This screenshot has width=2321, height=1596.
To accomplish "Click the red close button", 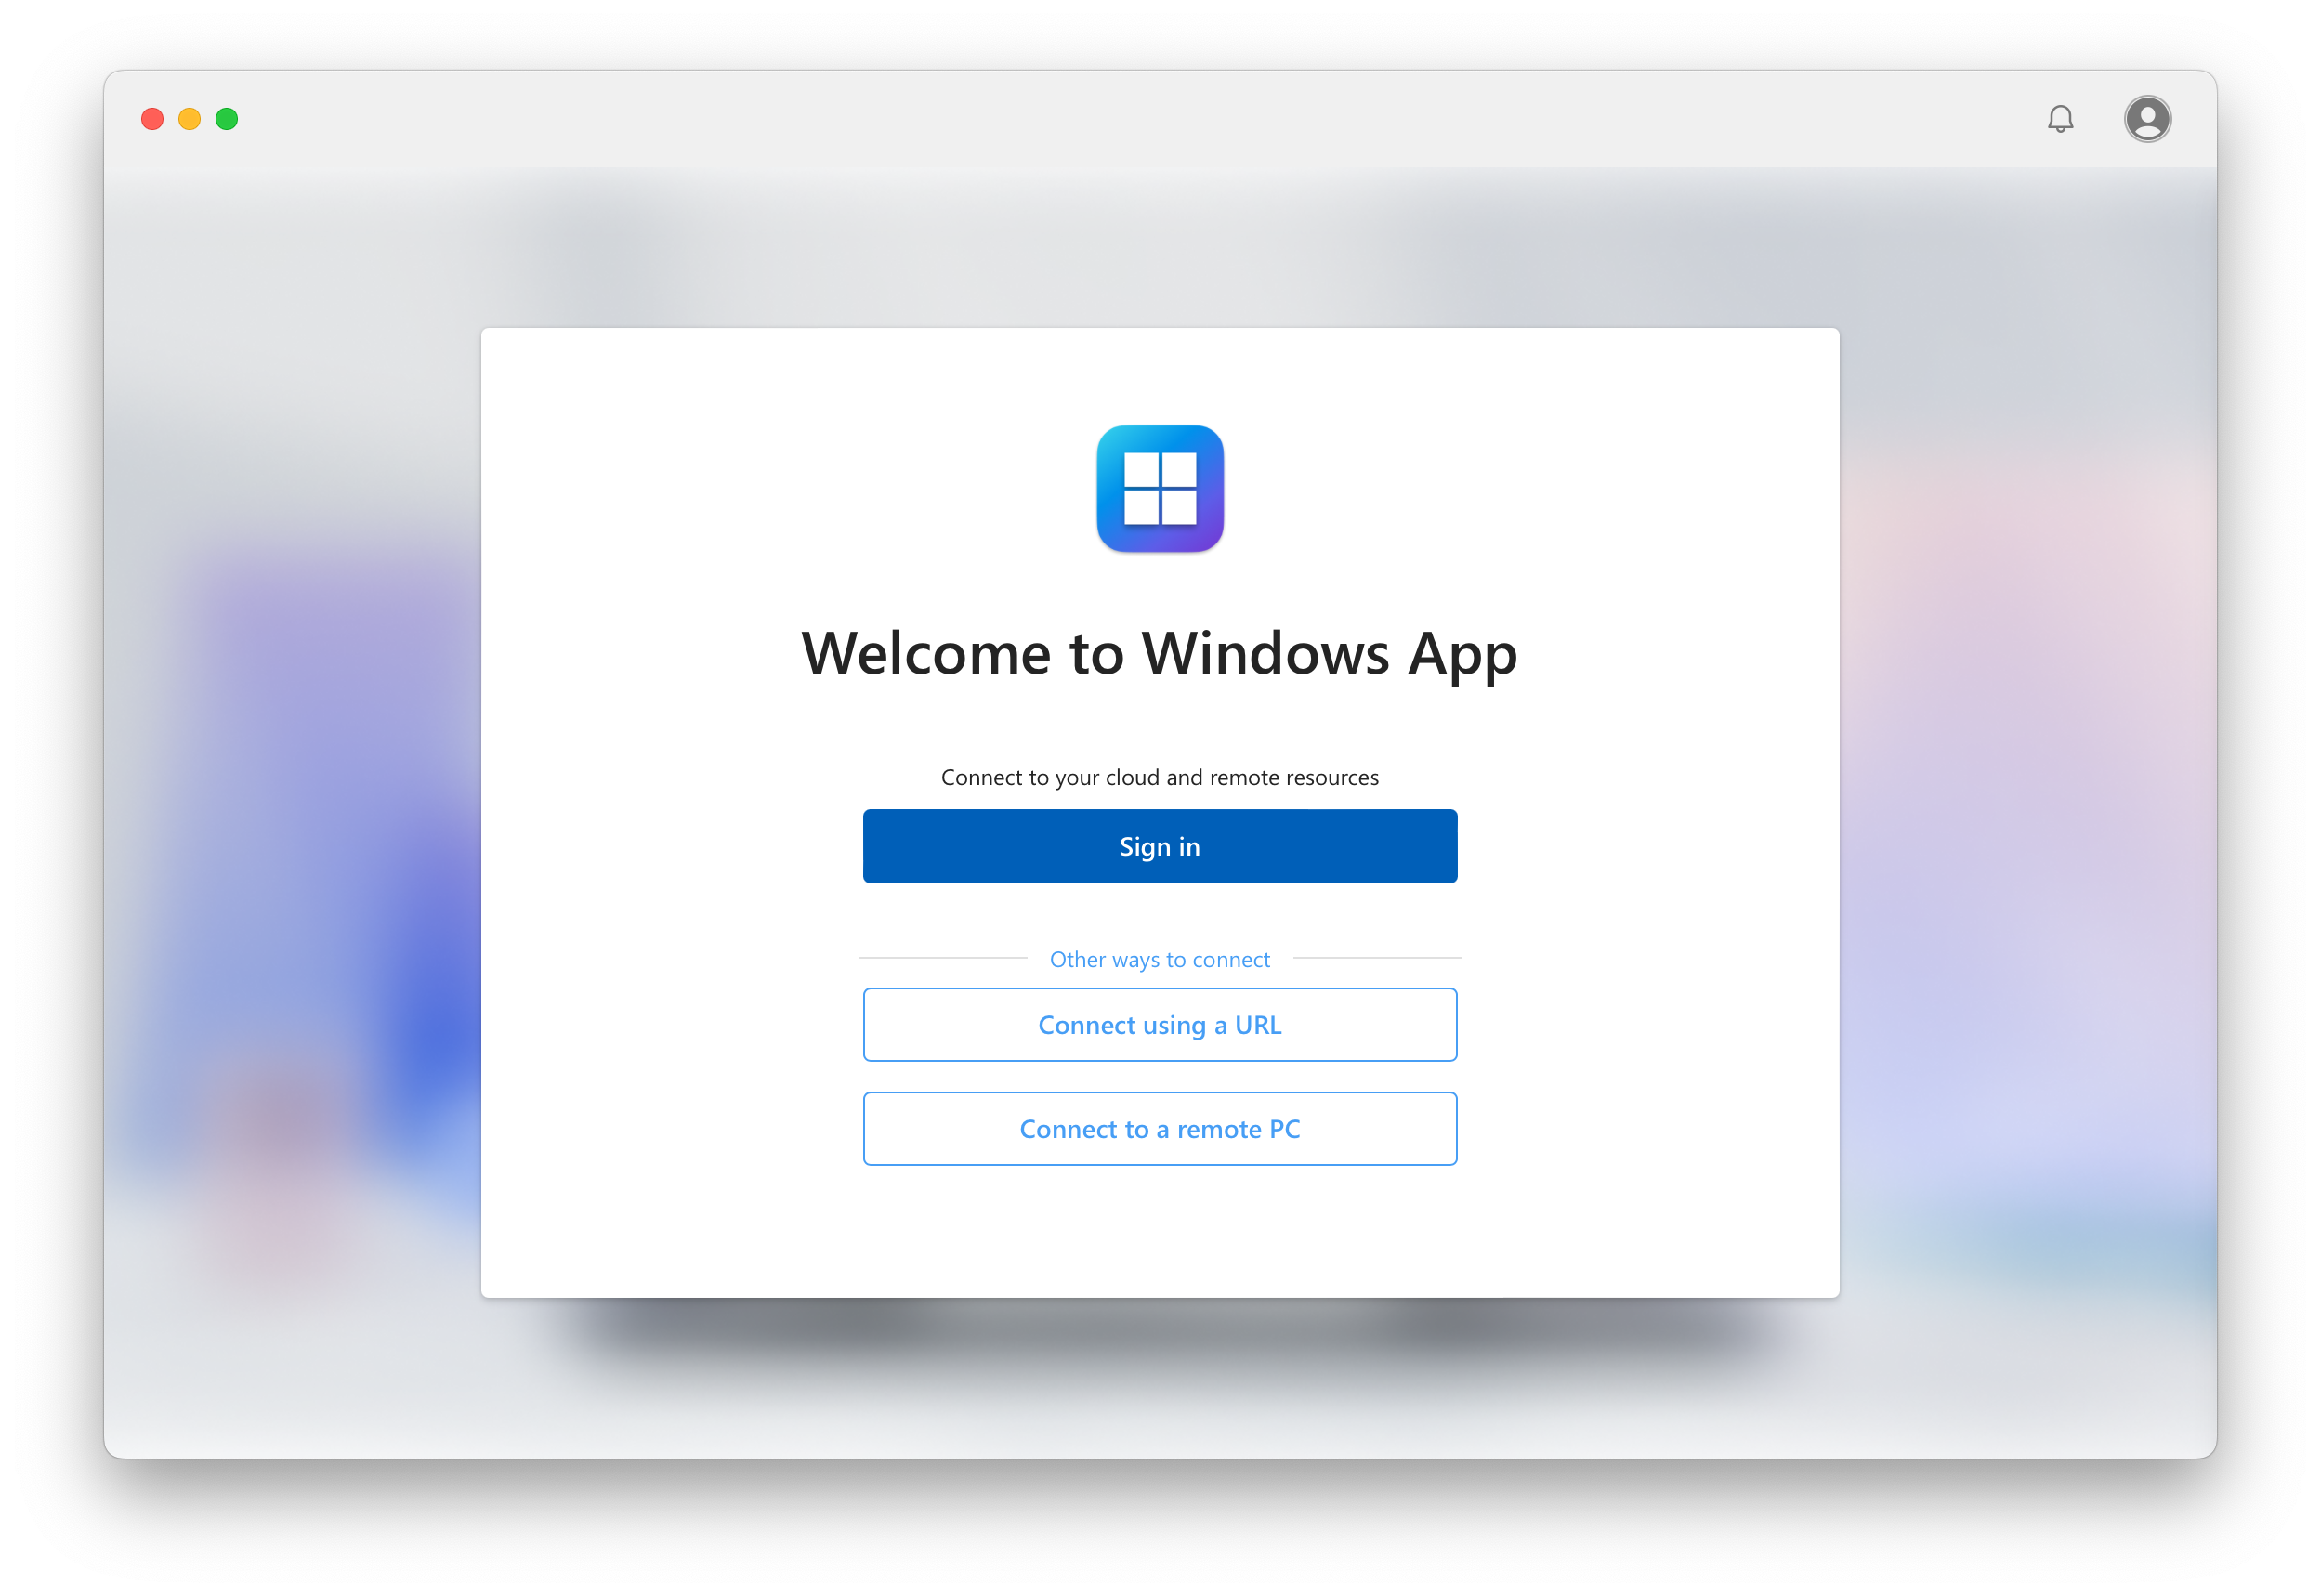I will pyautogui.click(x=145, y=120).
